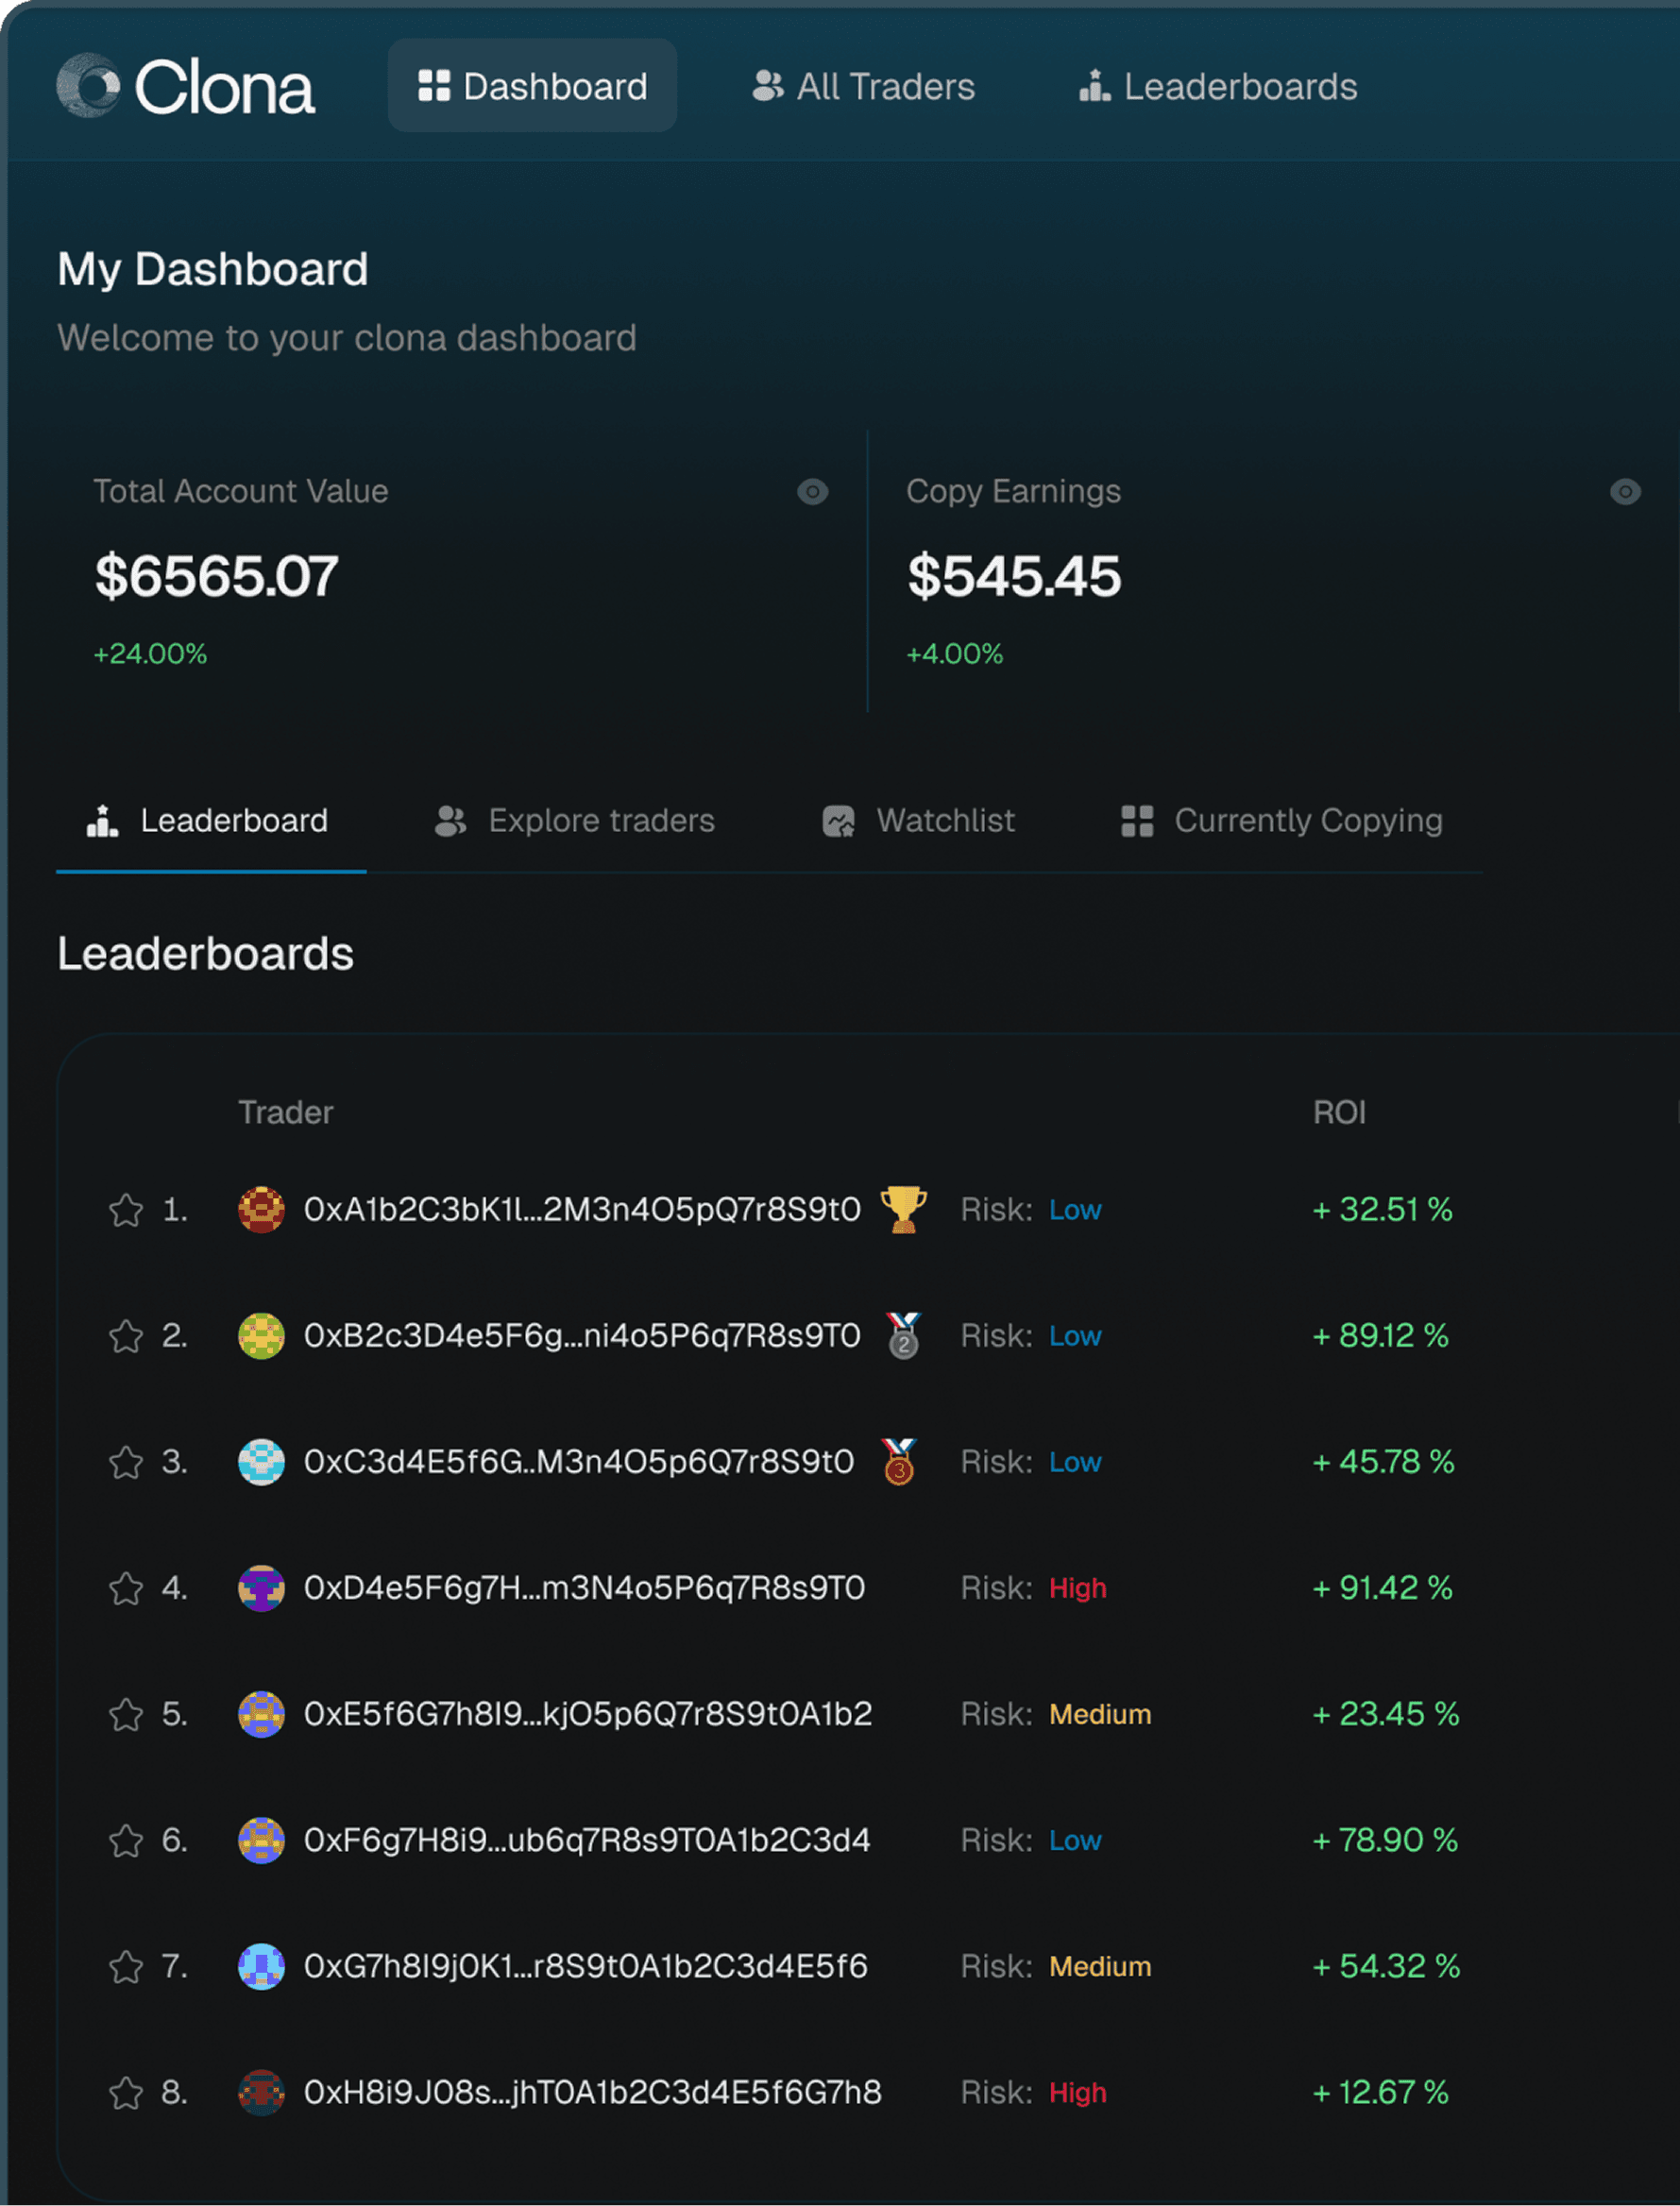Switch to the Watchlist tab
1680x2206 pixels.
918,821
